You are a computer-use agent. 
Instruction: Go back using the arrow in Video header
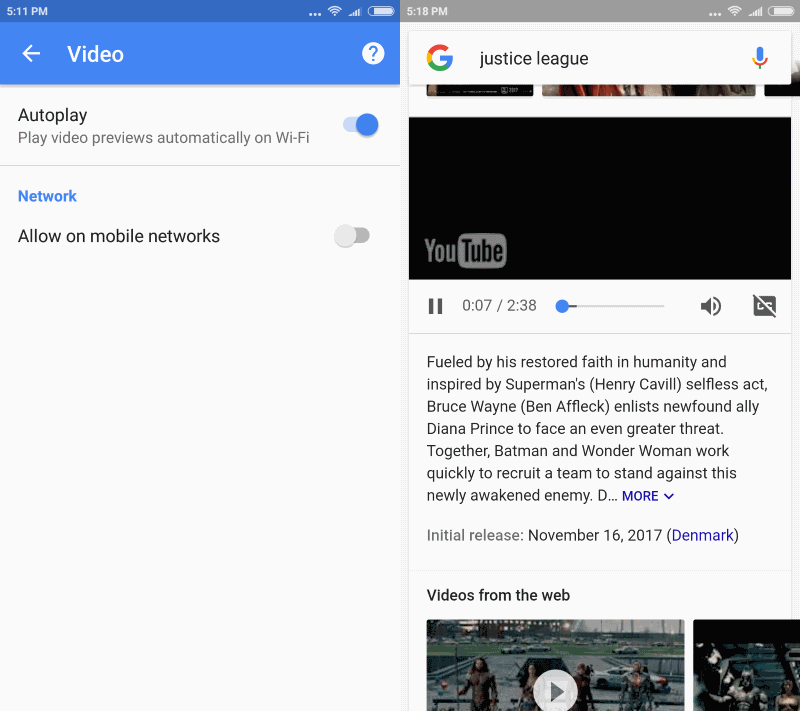(x=31, y=54)
